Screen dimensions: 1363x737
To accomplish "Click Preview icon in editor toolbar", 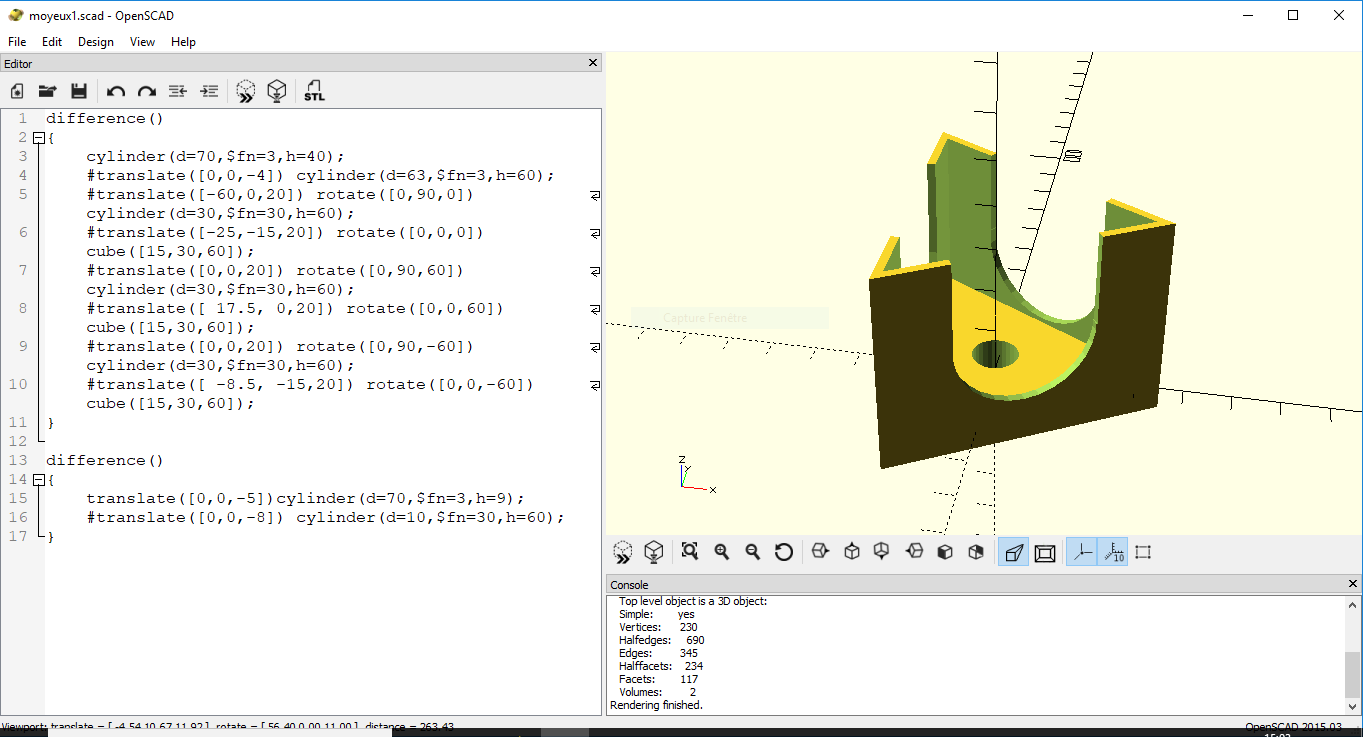I will coord(245,91).
